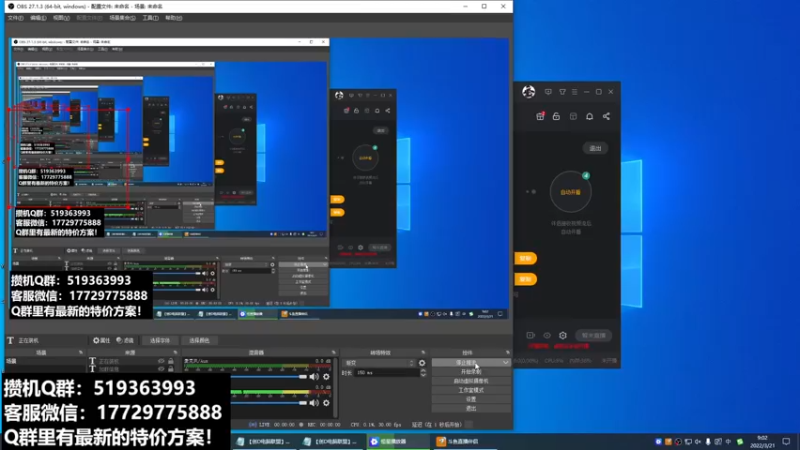
Task: Click the transition duration field
Action: [x=387, y=373]
